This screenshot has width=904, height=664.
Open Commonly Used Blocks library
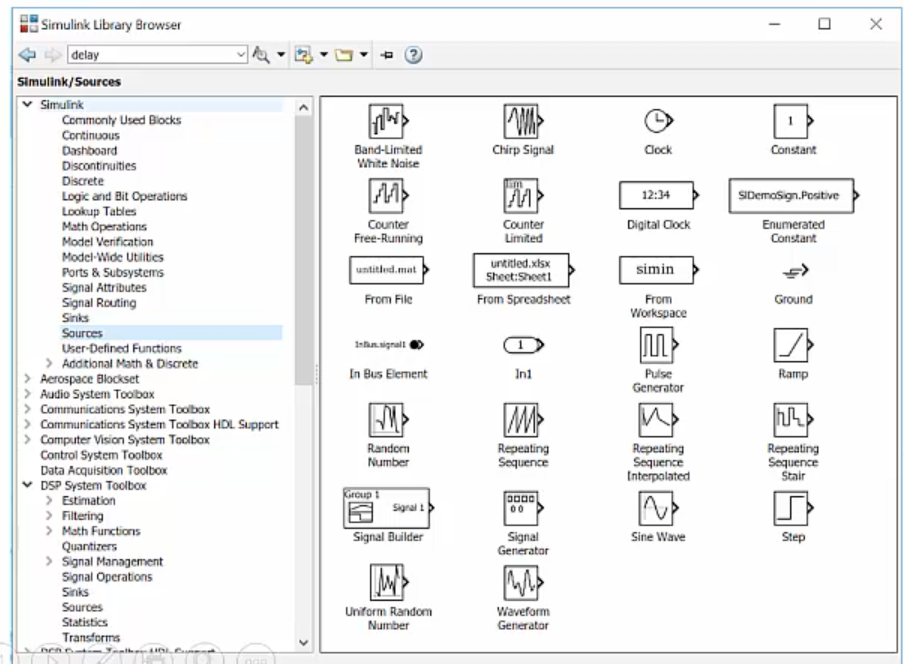pos(122,120)
